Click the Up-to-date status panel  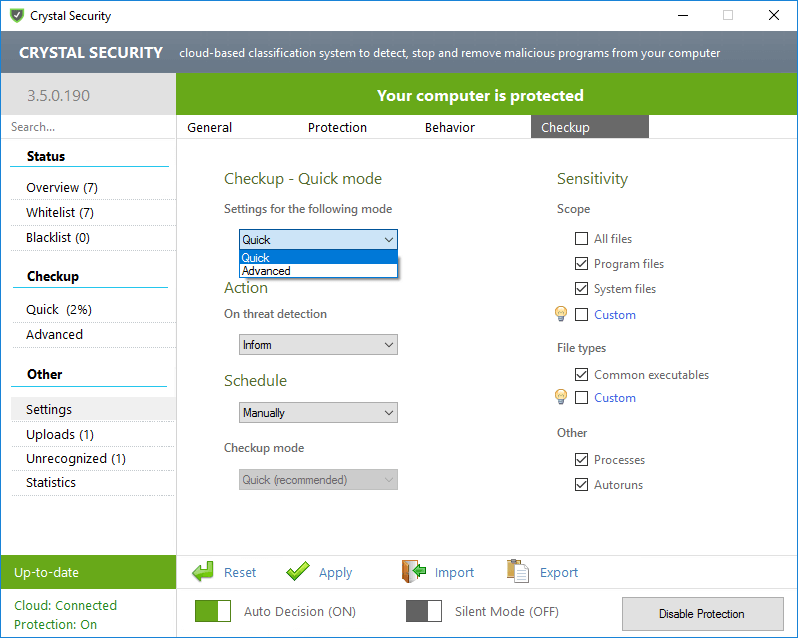pos(89,572)
